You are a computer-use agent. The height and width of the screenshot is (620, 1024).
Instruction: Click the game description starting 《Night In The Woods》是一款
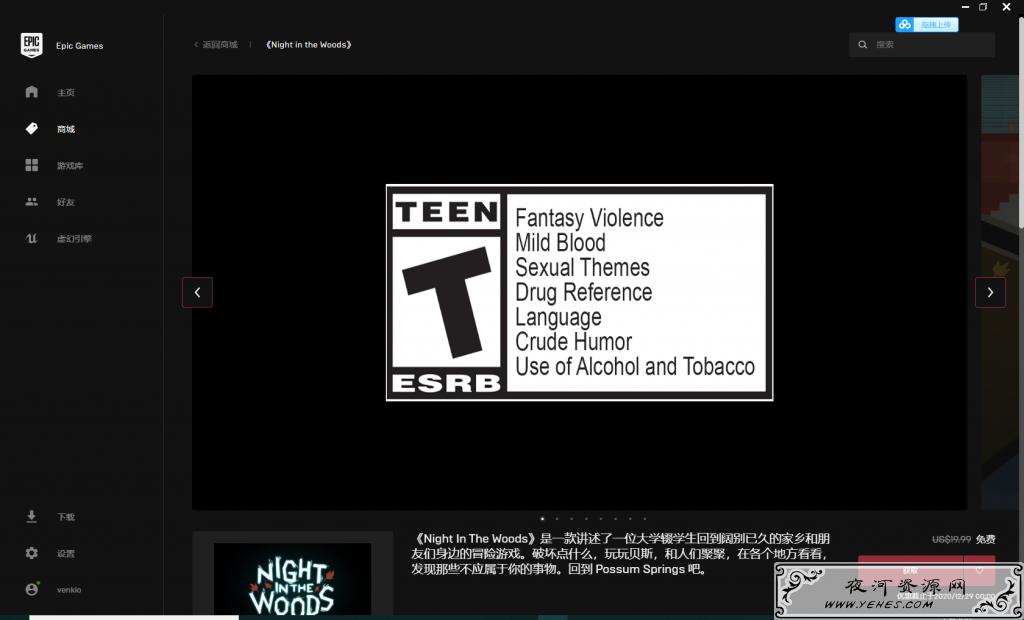621,553
